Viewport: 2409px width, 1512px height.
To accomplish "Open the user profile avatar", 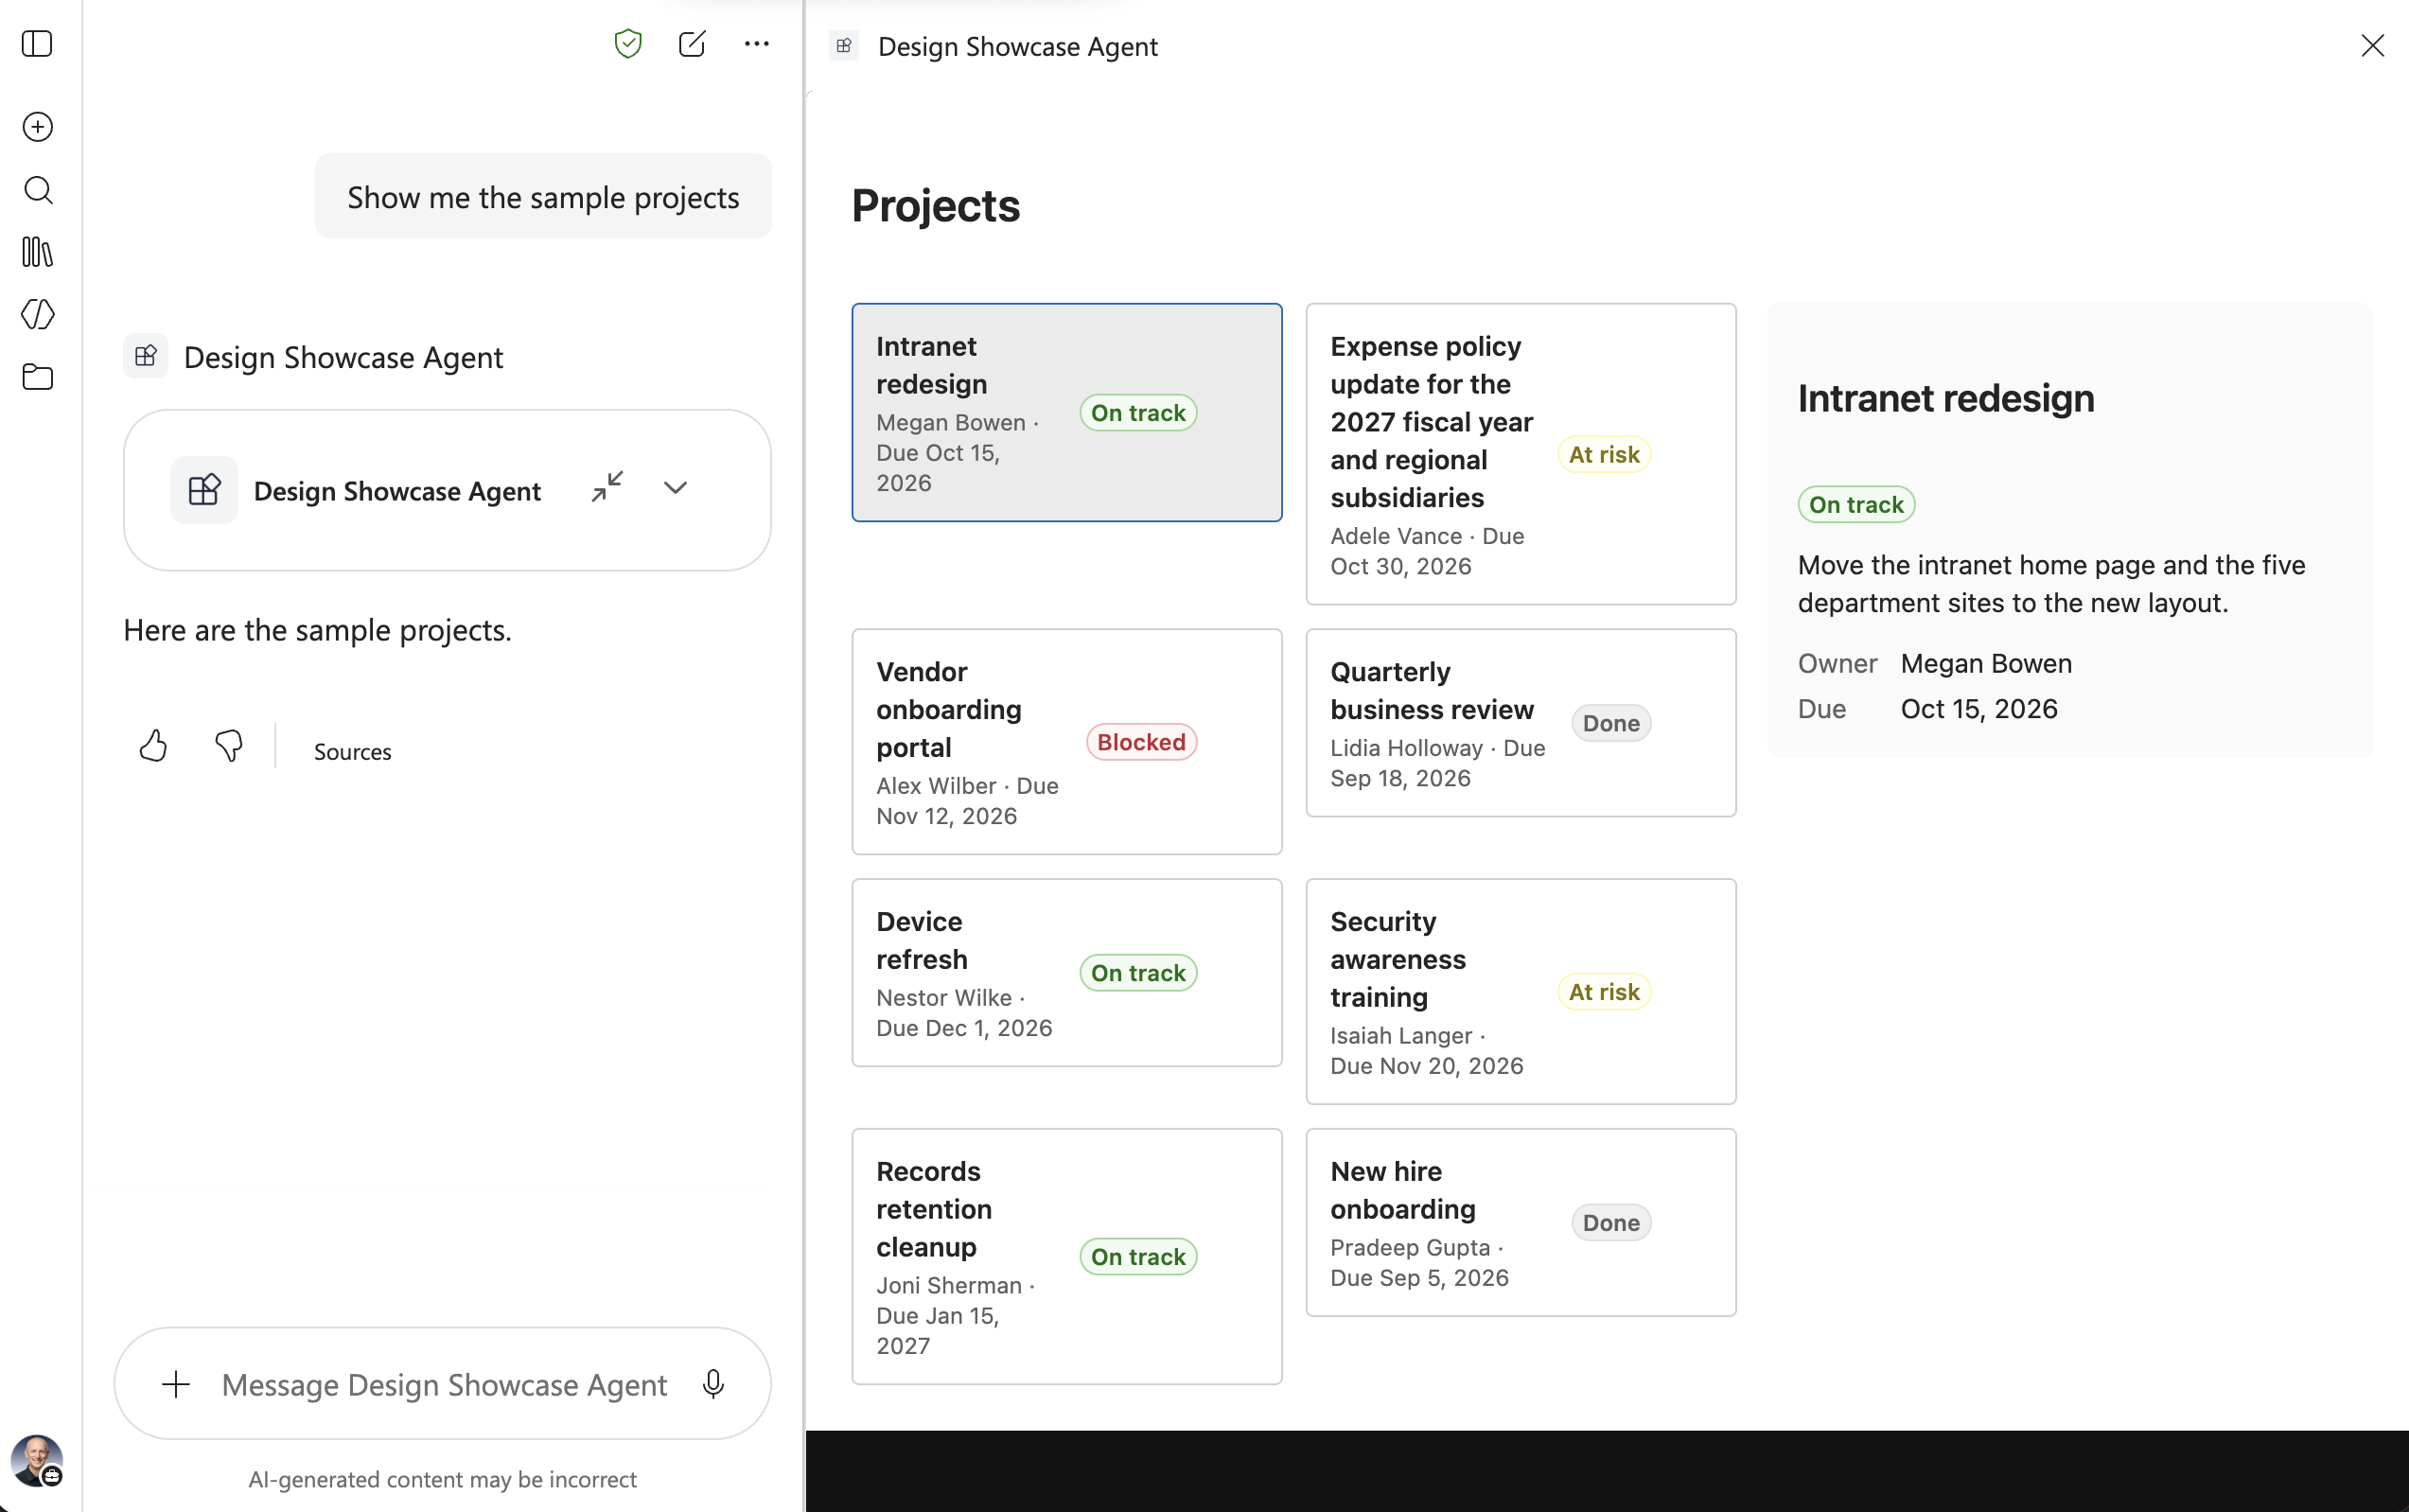I will click(37, 1461).
